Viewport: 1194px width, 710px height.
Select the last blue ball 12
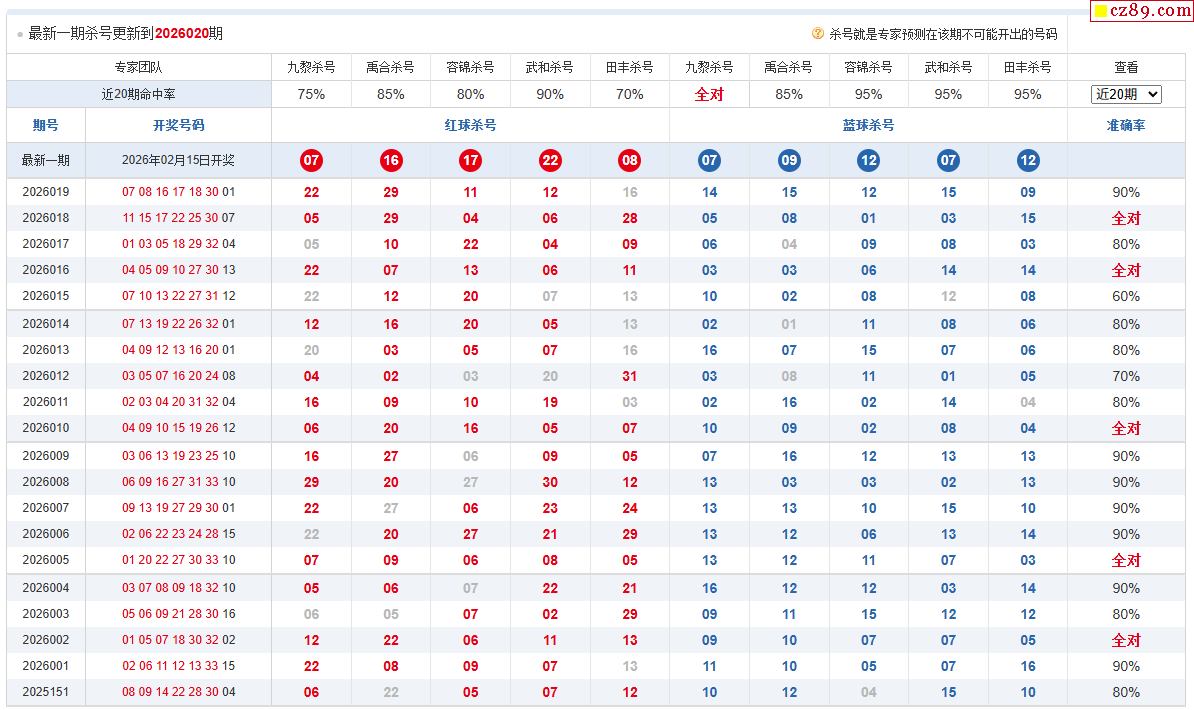(1028, 160)
